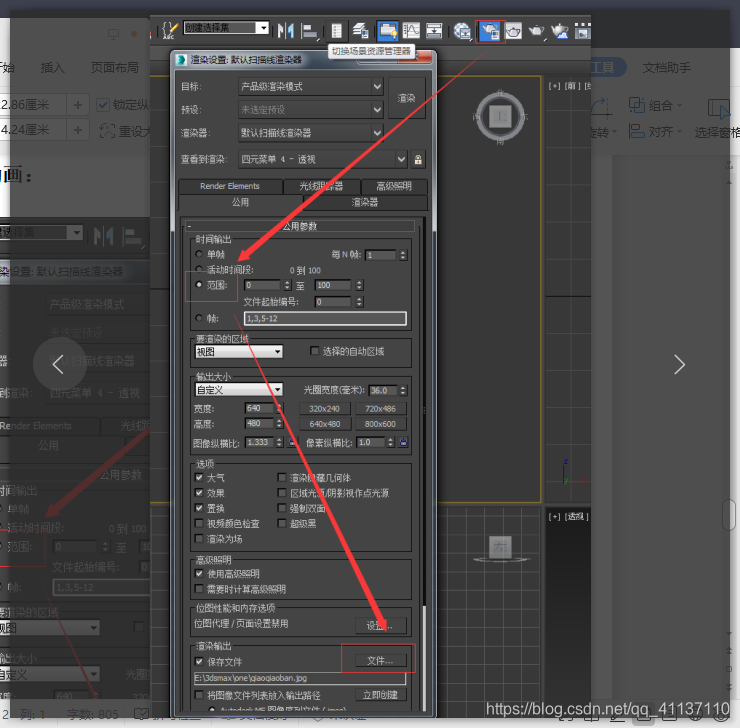Open the 自定义 output size dropdown
Image resolution: width=740 pixels, height=728 pixels.
coord(239,390)
